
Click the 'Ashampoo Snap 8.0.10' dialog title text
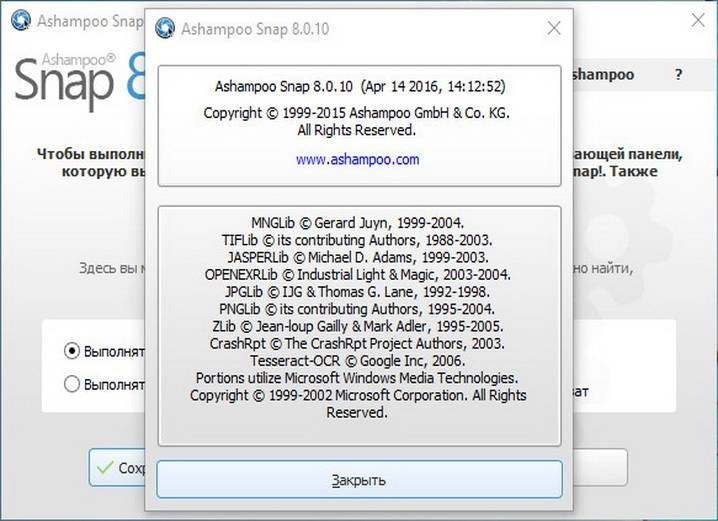255,29
